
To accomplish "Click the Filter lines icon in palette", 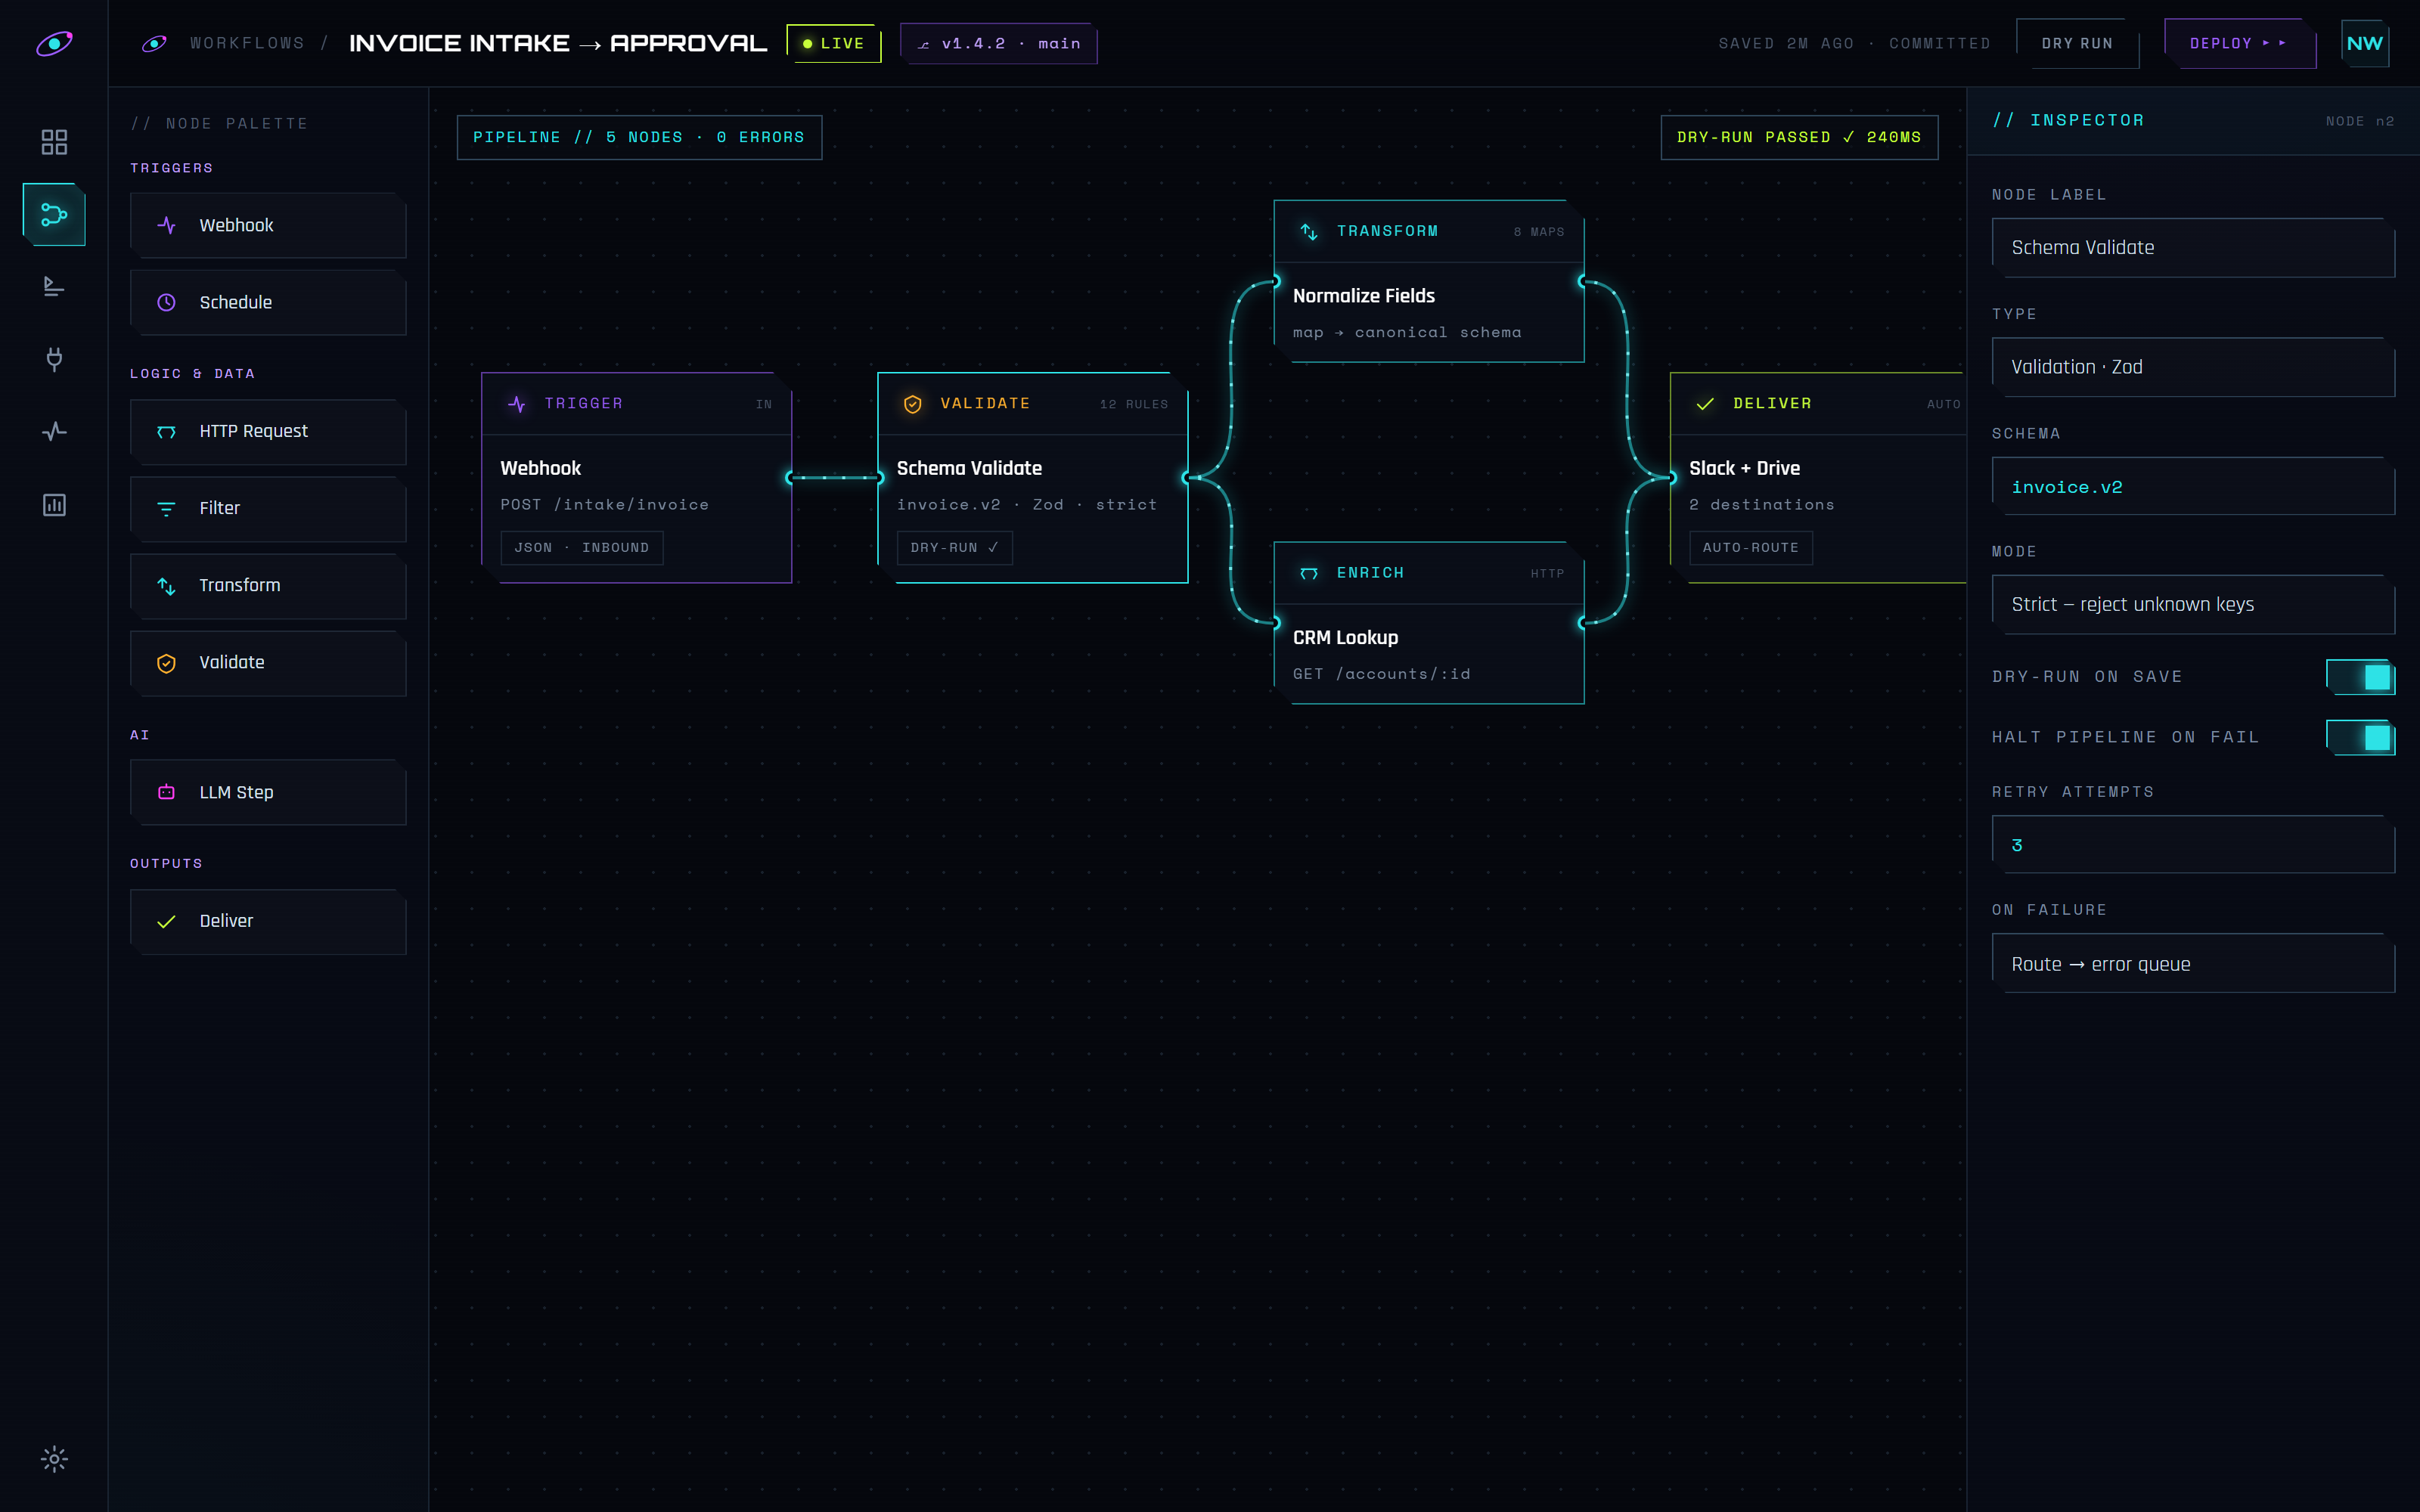I will click(166, 508).
